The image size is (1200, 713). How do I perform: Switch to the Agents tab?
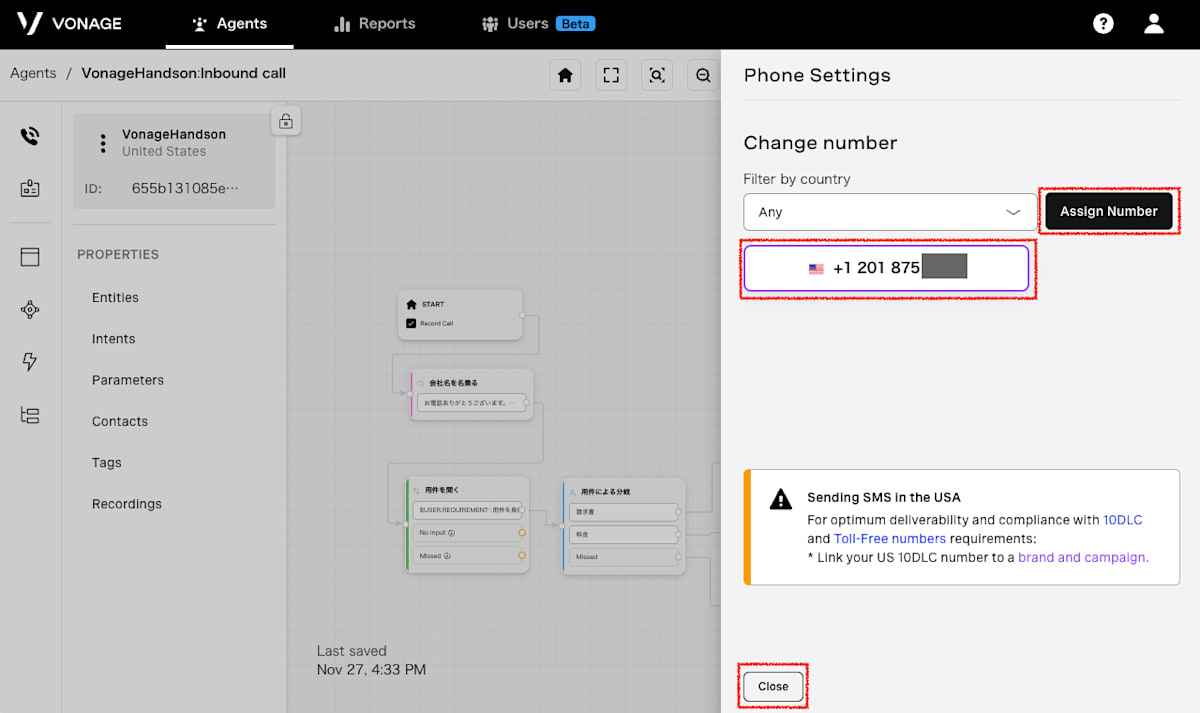point(230,23)
